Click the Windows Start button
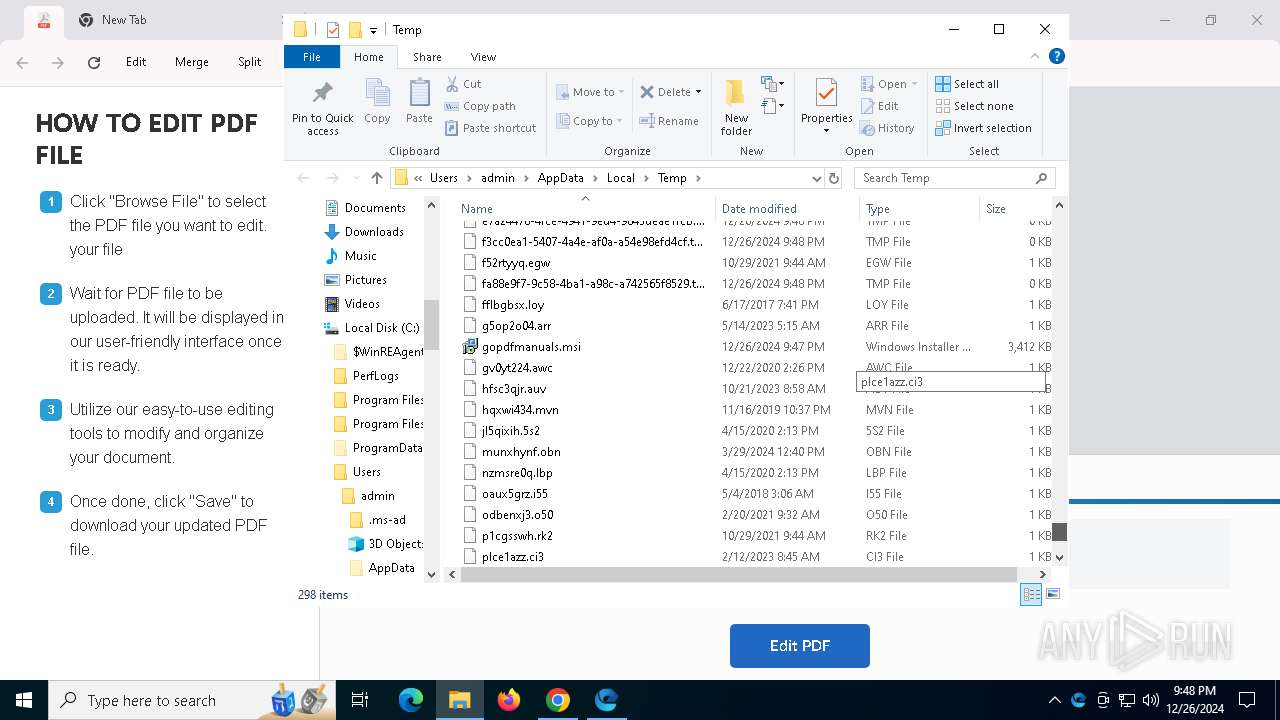The height and width of the screenshot is (720, 1280). point(24,700)
